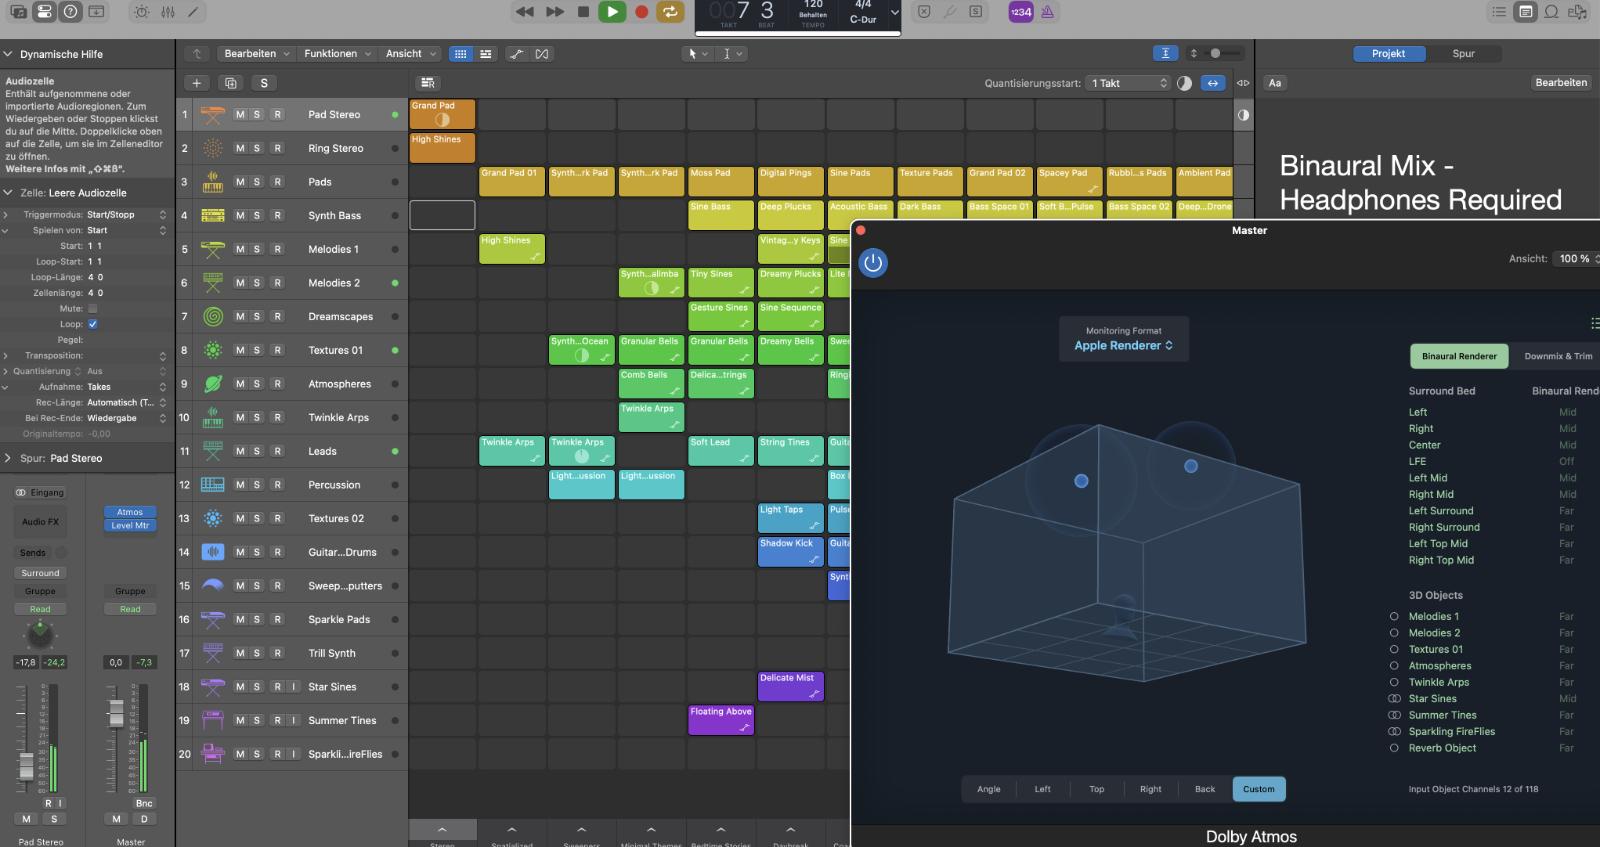Toggle the Master plugin power button
This screenshot has height=847, width=1600.
pyautogui.click(x=873, y=263)
